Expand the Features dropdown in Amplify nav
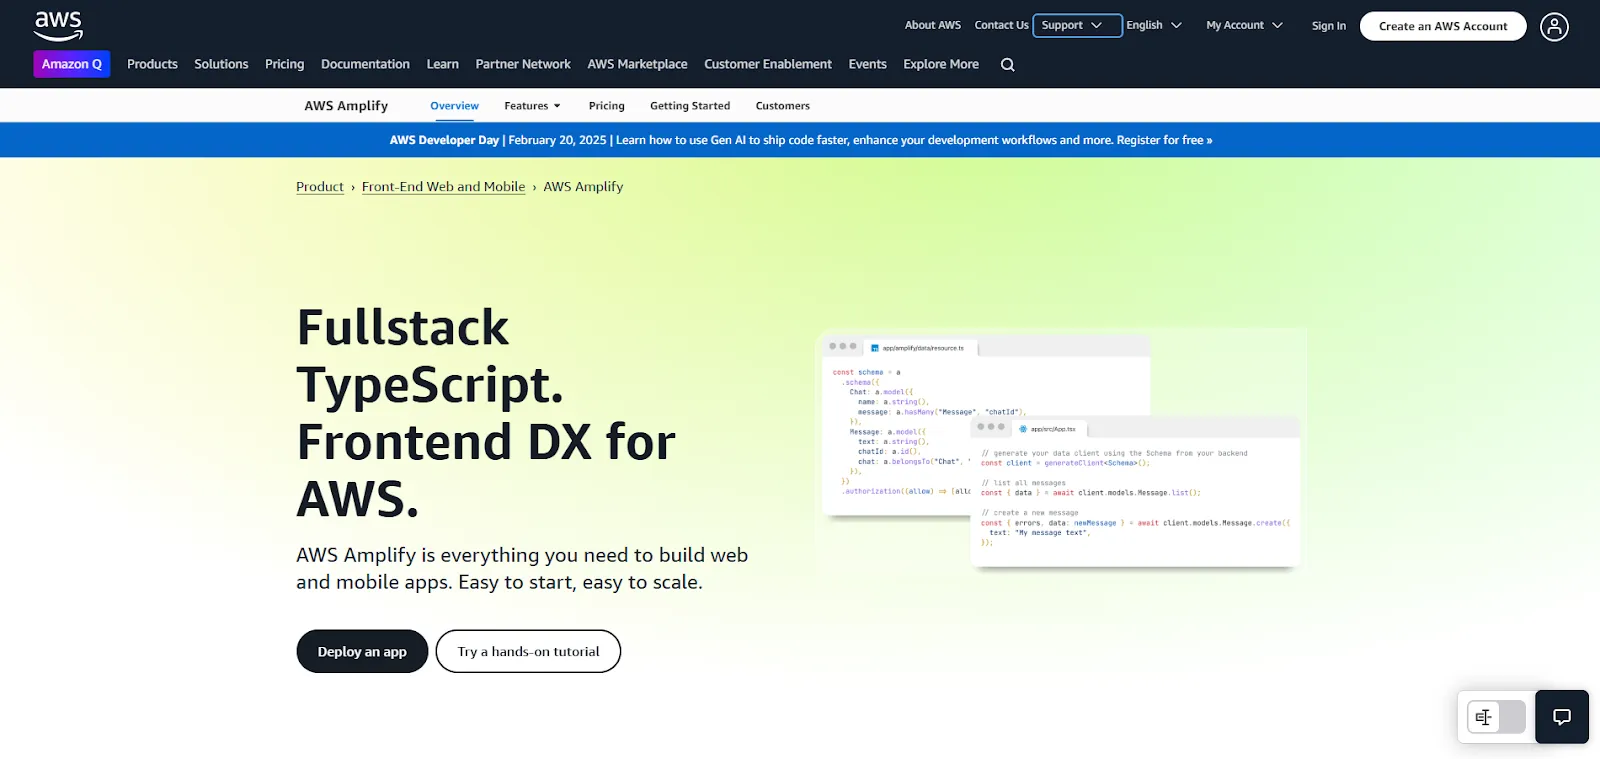 pyautogui.click(x=532, y=106)
